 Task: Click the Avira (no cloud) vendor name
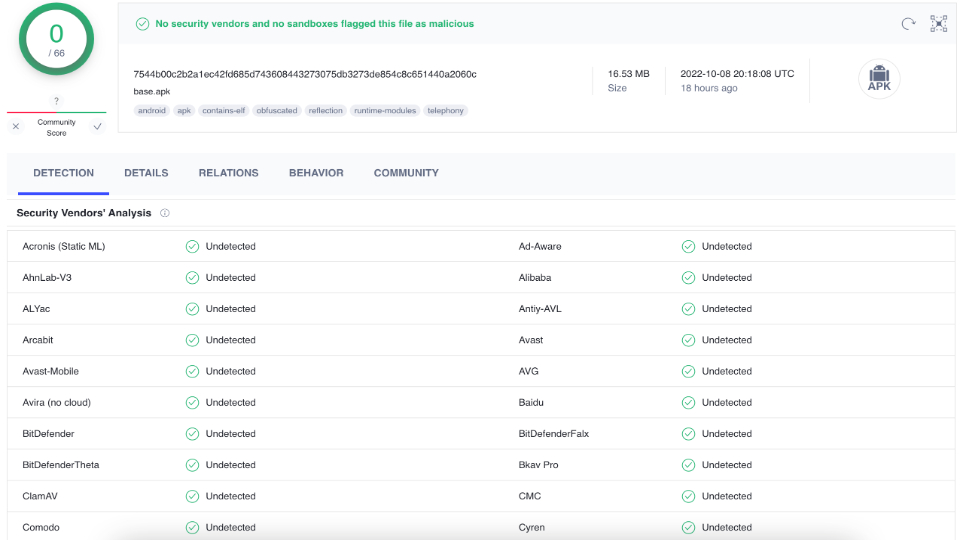56,403
